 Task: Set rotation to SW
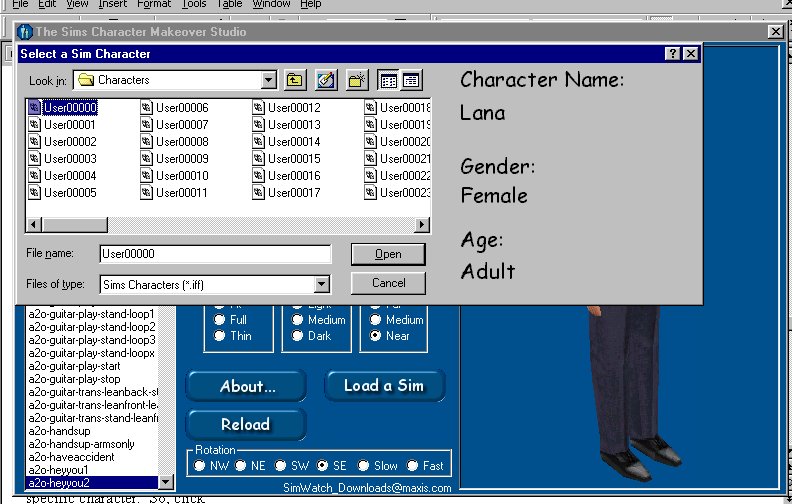pos(280,466)
